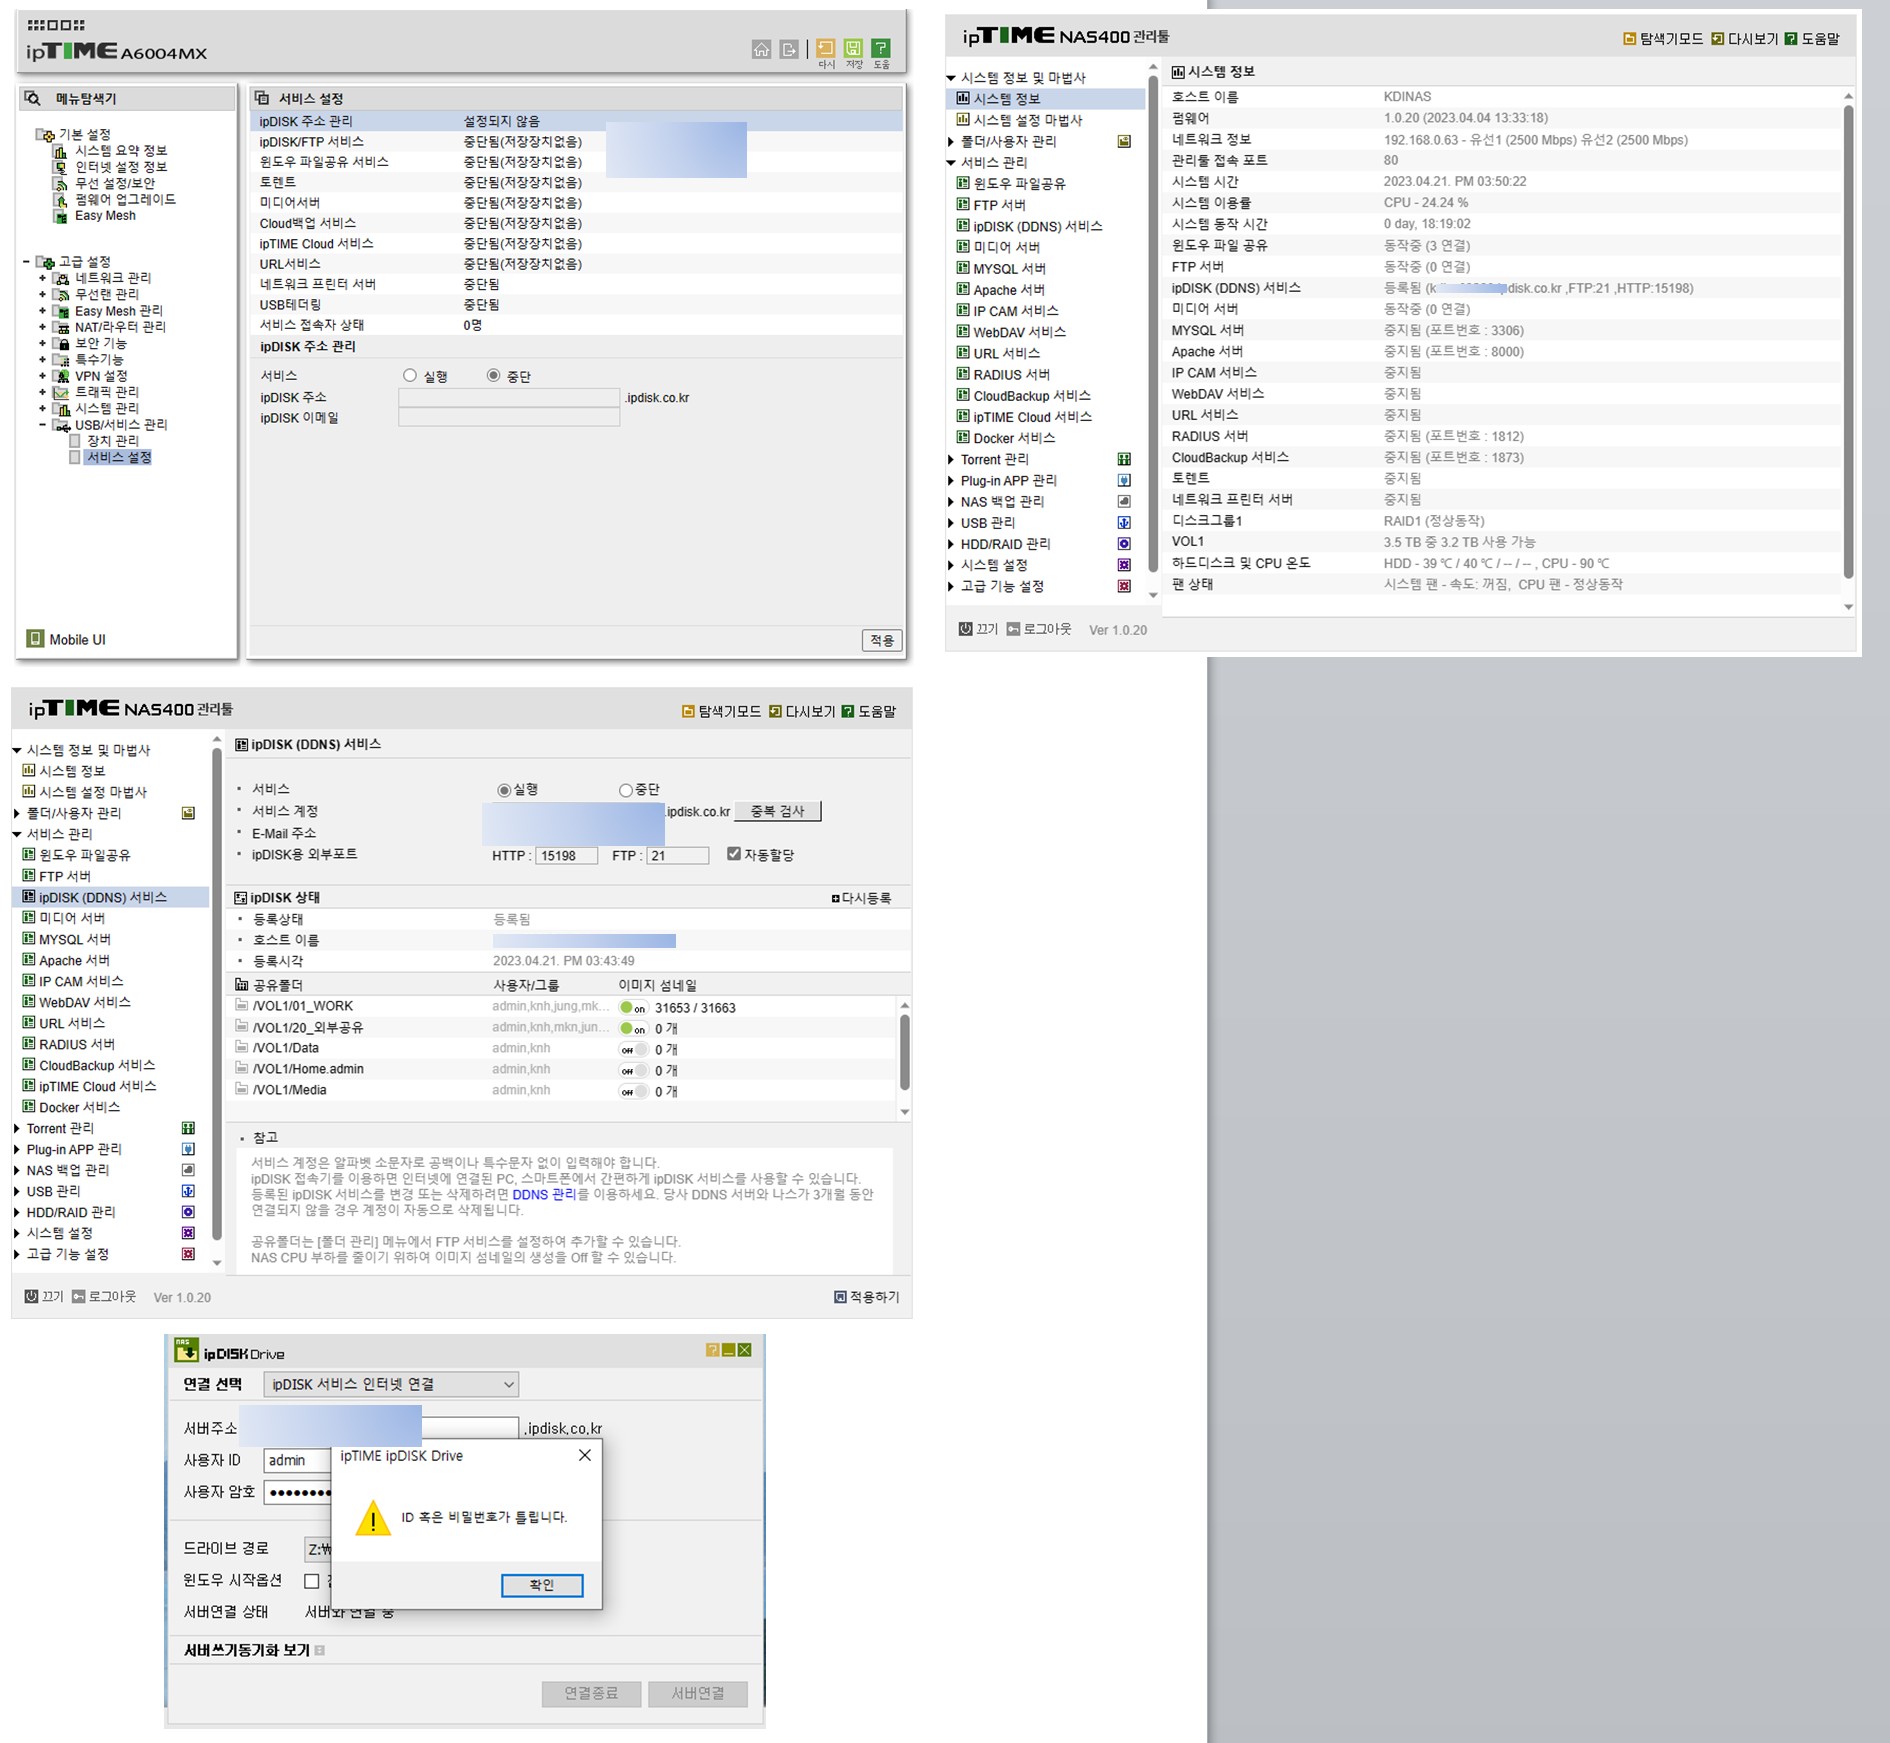Click 확인 in the ipTIME ipDISK Drive dialog

coord(542,1585)
